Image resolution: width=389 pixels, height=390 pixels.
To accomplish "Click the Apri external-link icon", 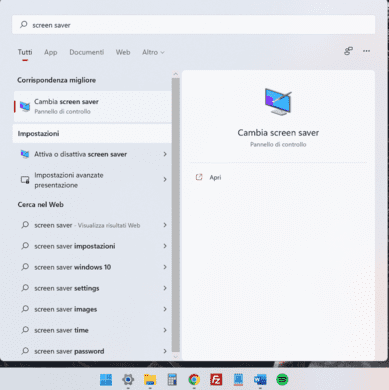I will point(199,177).
